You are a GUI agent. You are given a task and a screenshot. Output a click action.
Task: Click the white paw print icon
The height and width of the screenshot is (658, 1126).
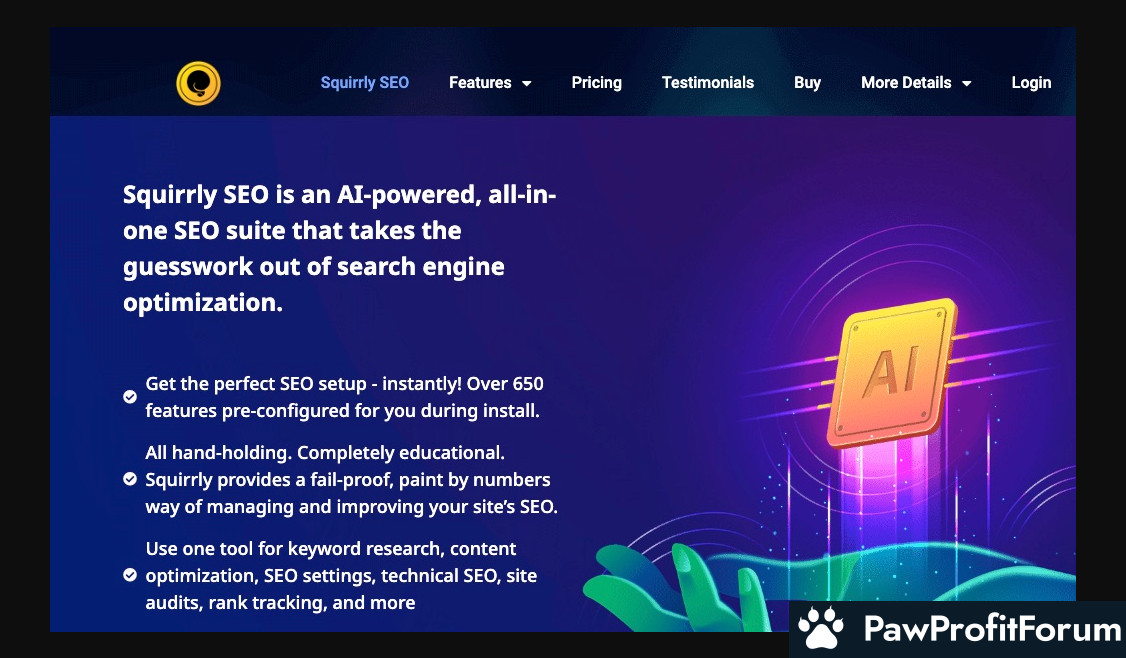[821, 629]
